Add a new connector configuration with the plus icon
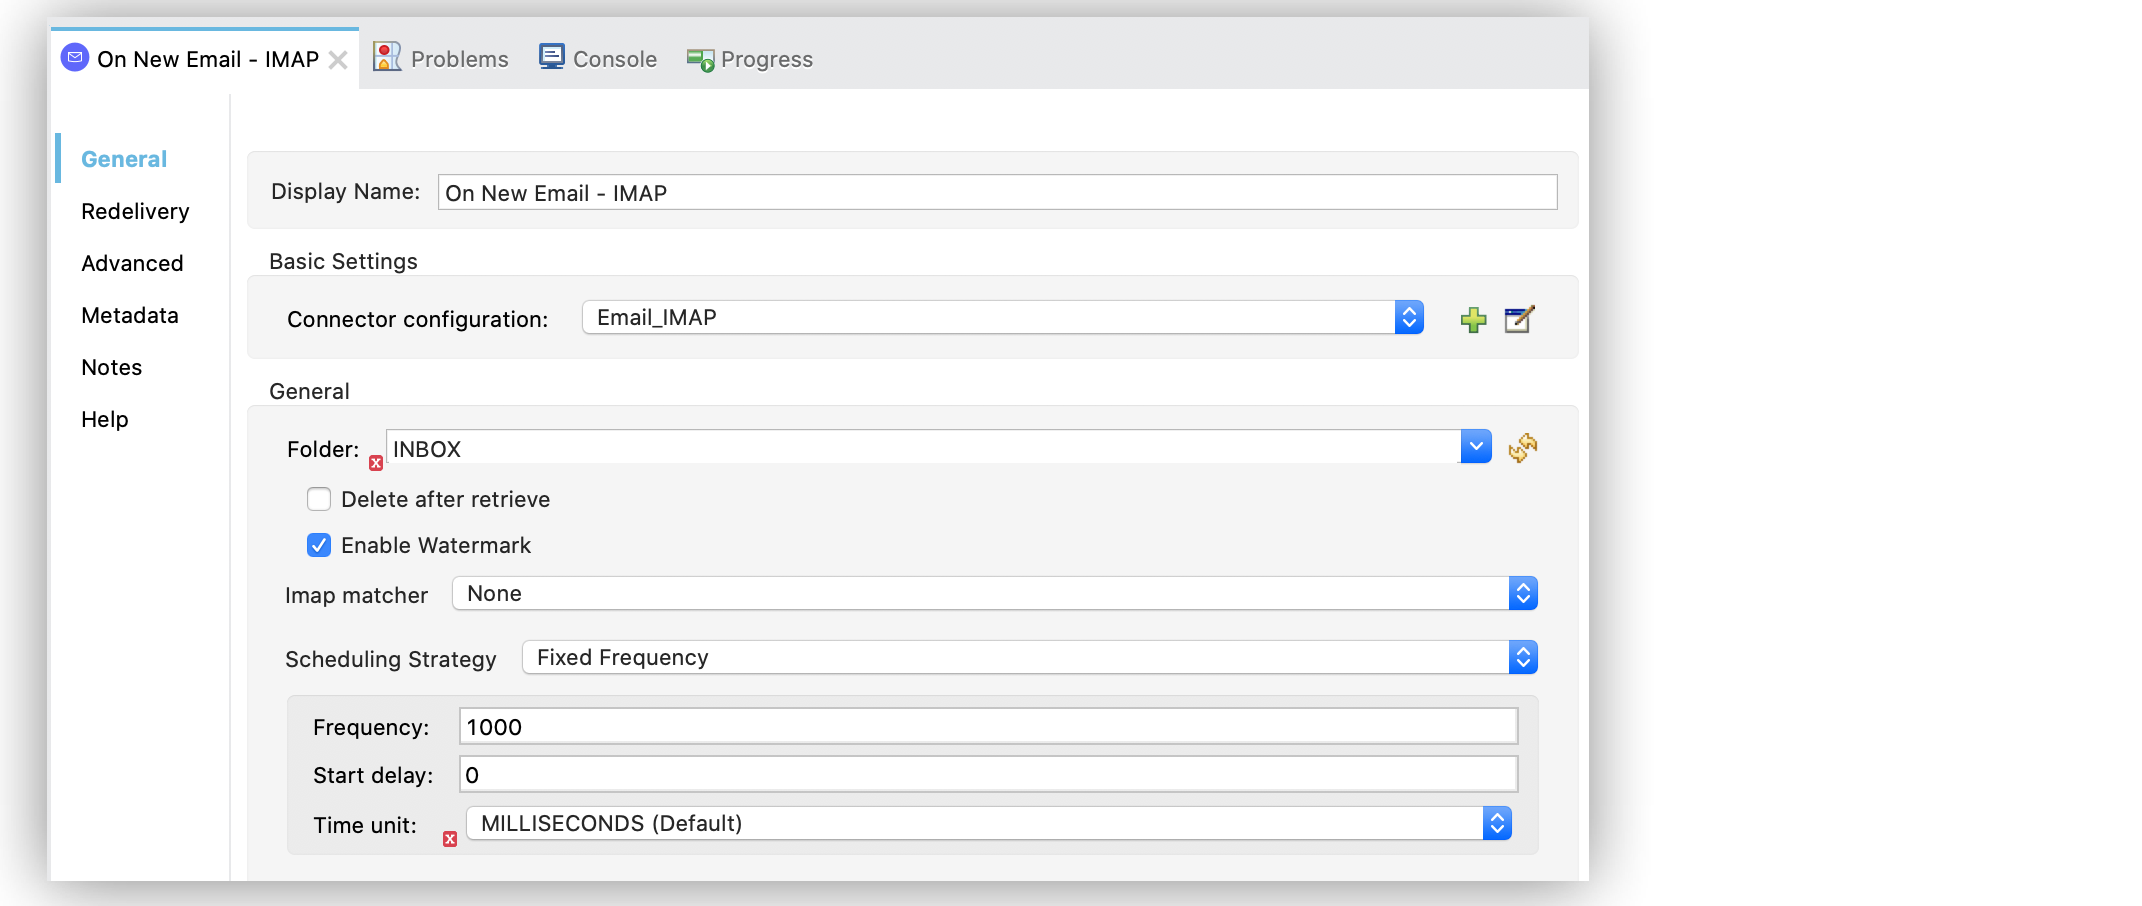 point(1473,320)
